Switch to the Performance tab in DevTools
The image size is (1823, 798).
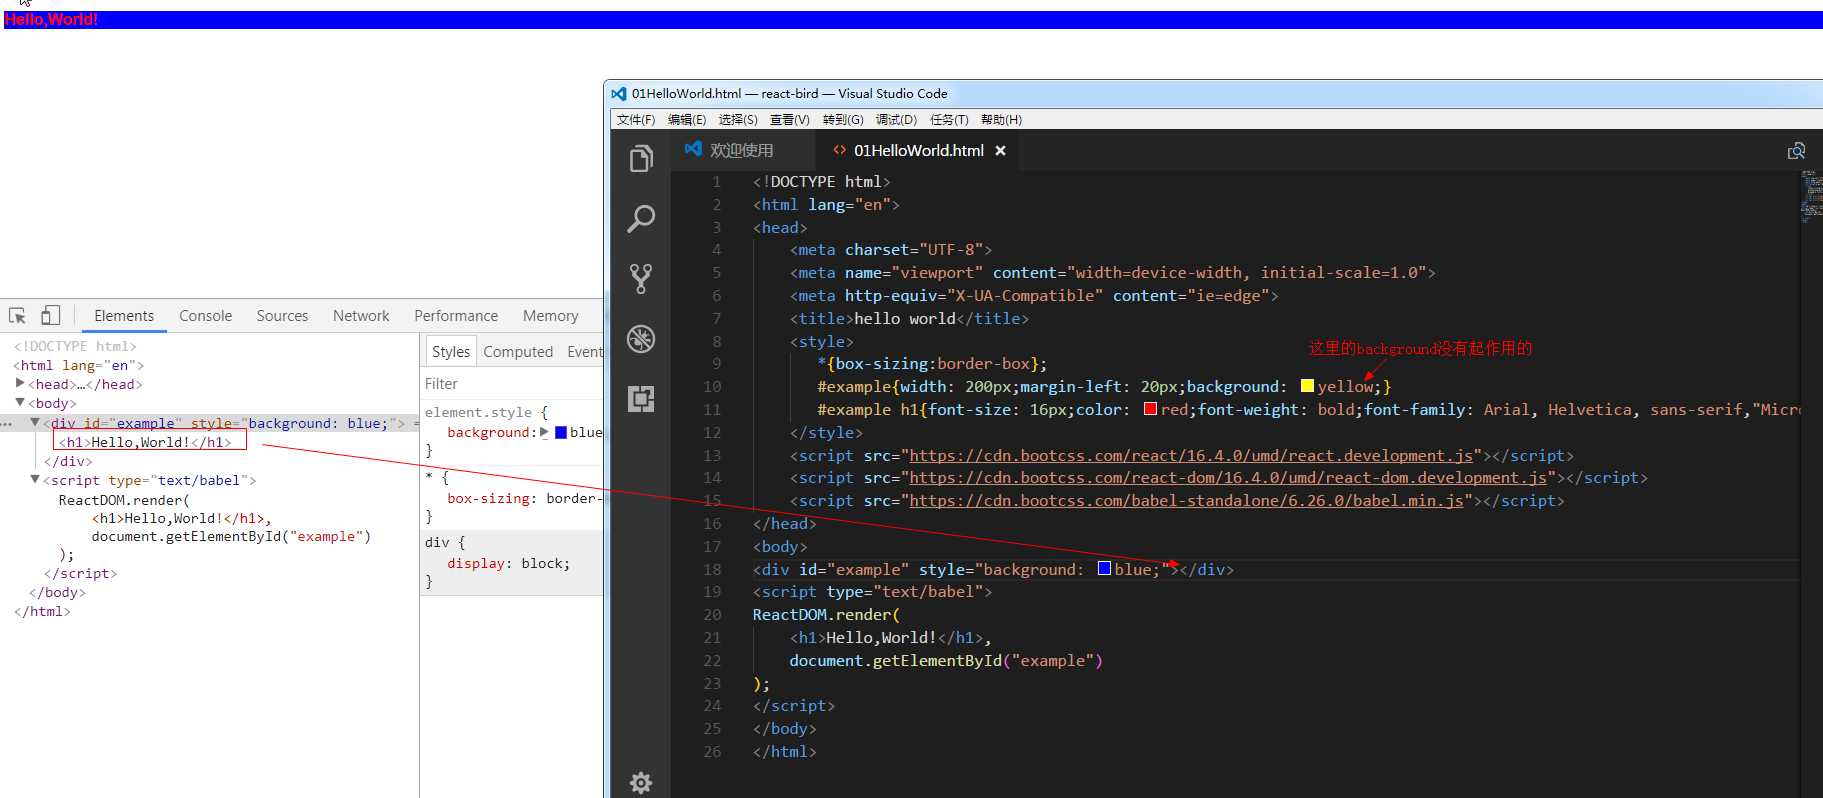tap(456, 316)
